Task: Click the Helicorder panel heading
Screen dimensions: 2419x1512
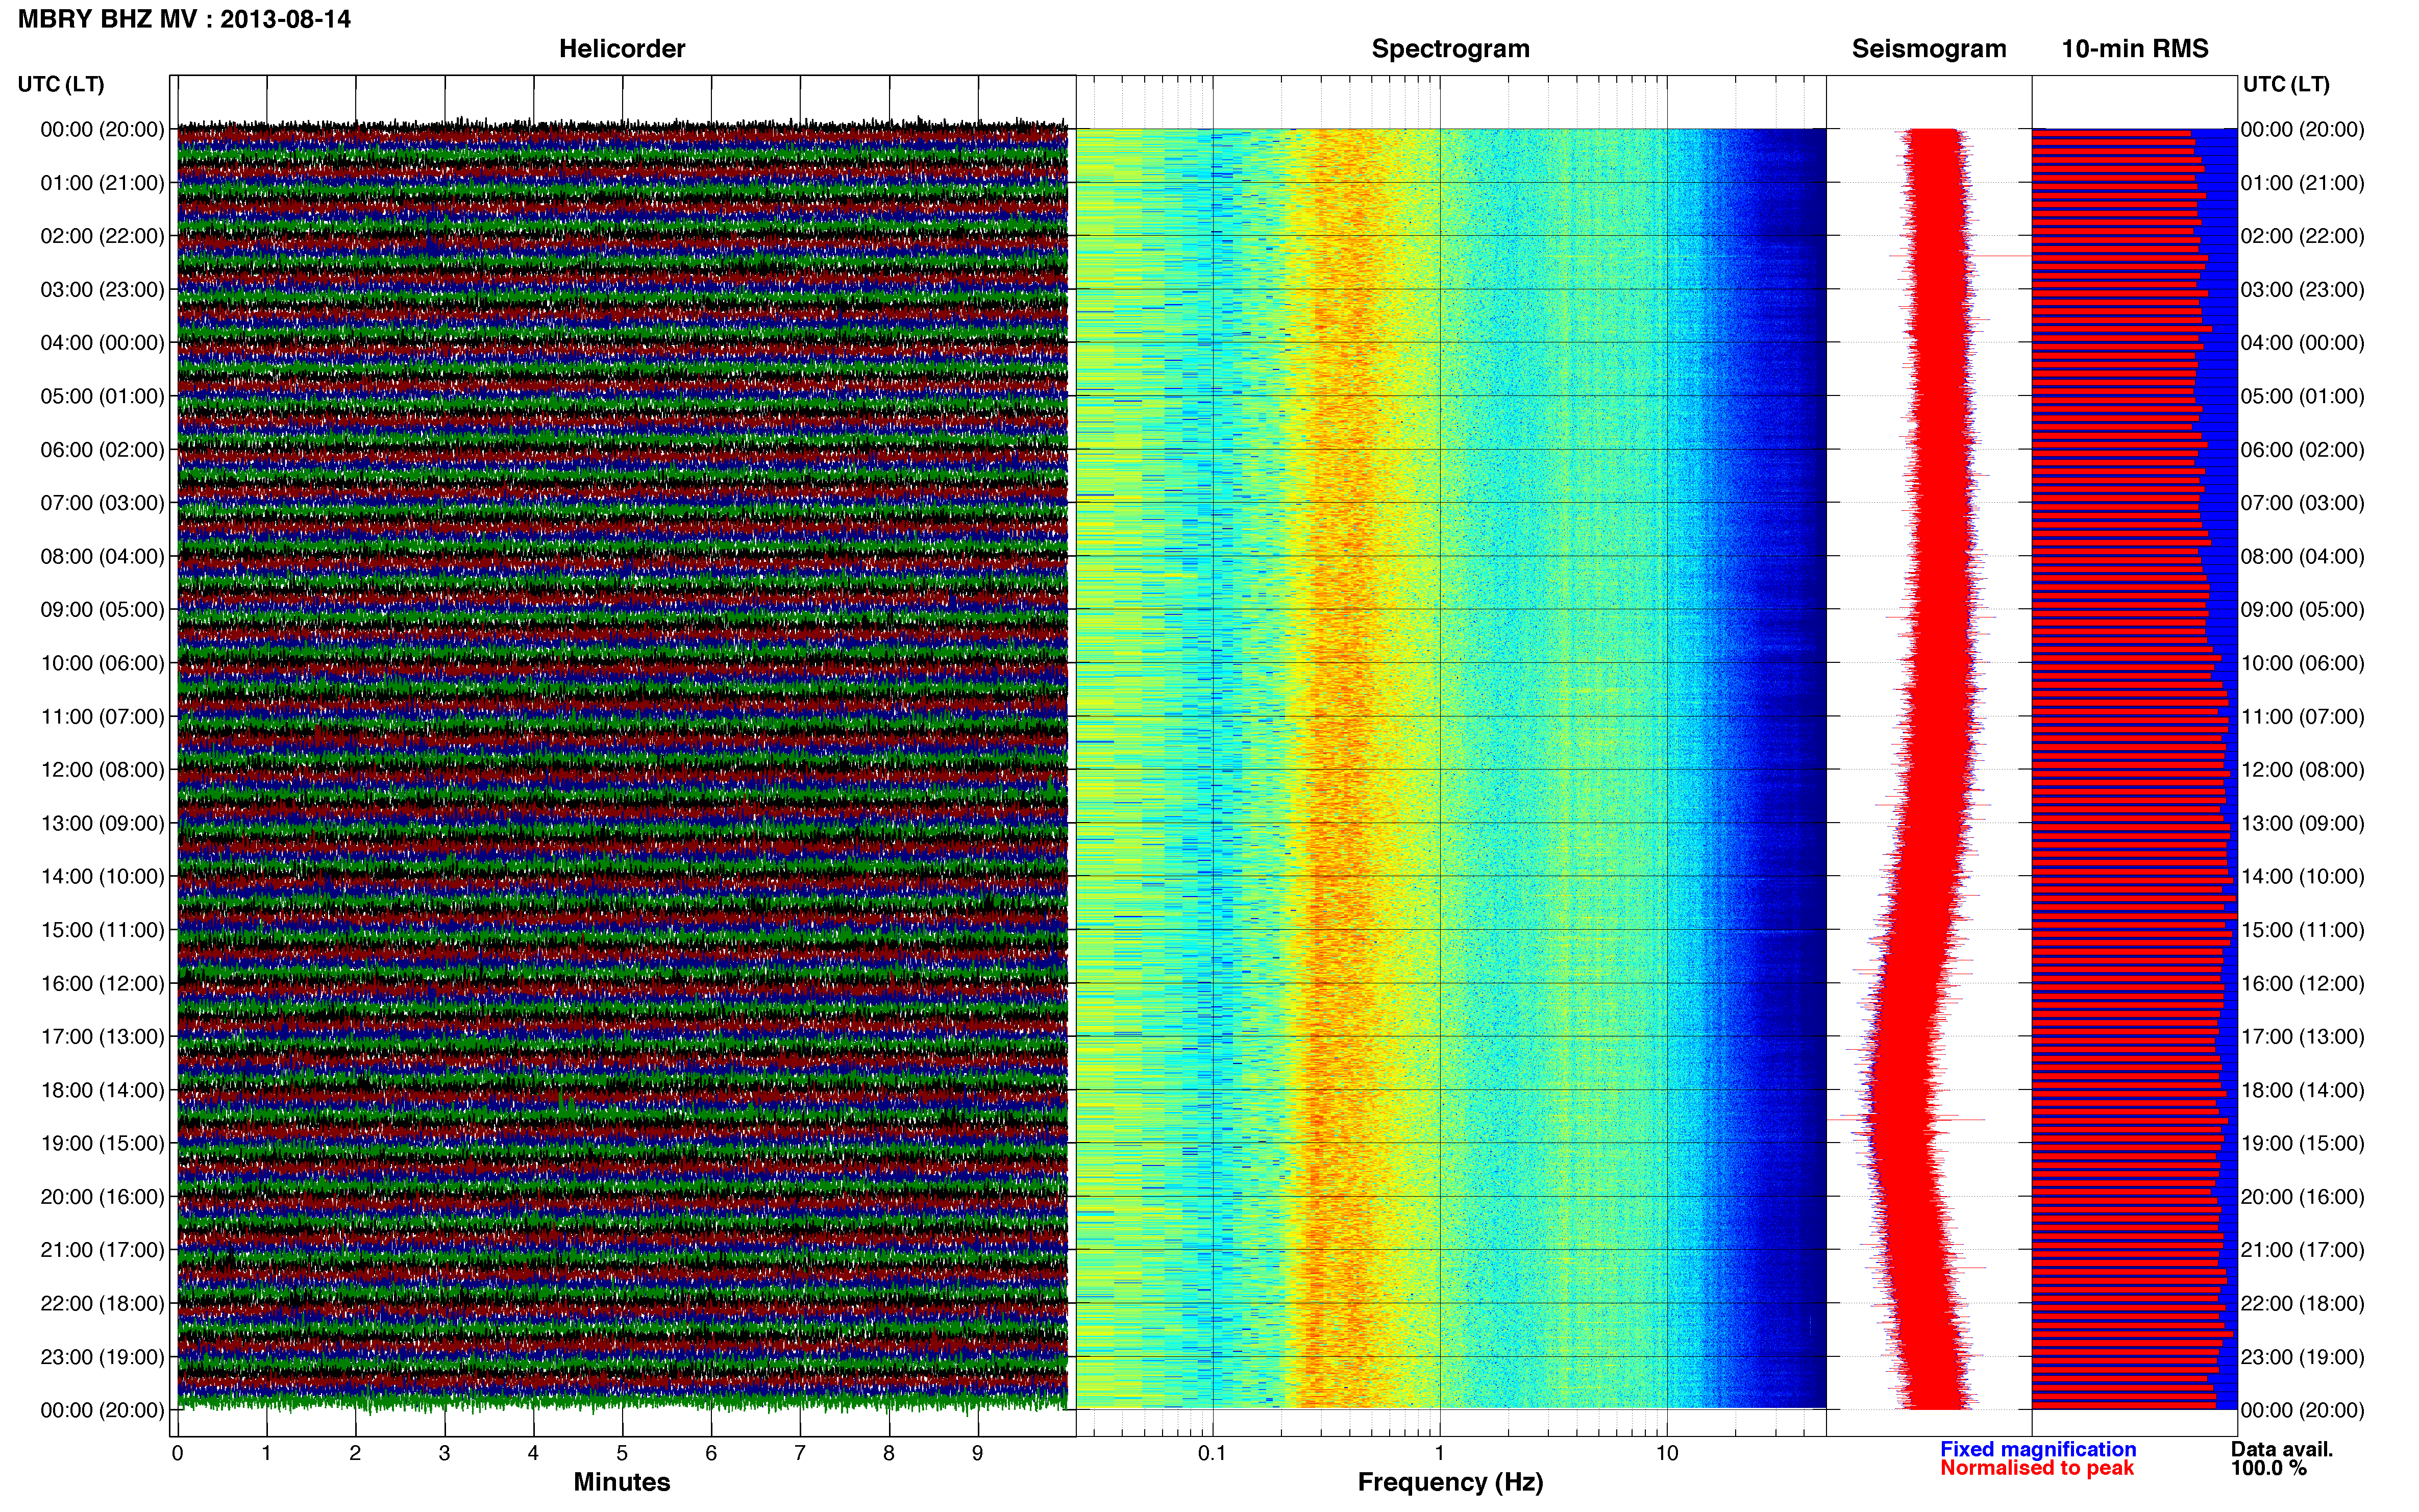Action: tap(621, 49)
